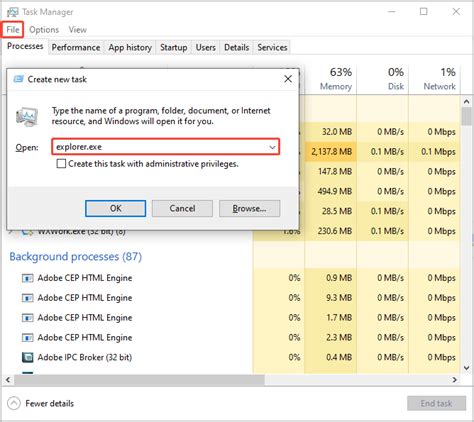Click the 32.0 MB memory cell
The width and height of the screenshot is (474, 422).
click(331, 132)
